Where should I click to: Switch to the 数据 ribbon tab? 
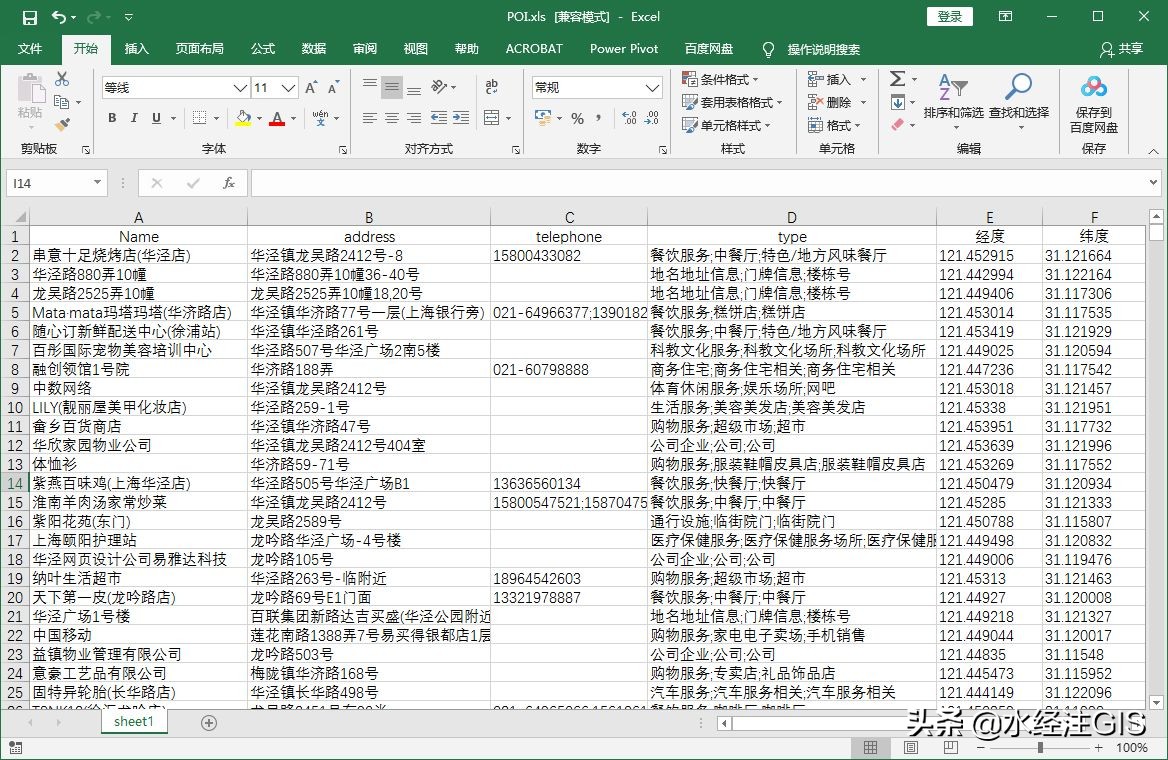click(x=313, y=49)
